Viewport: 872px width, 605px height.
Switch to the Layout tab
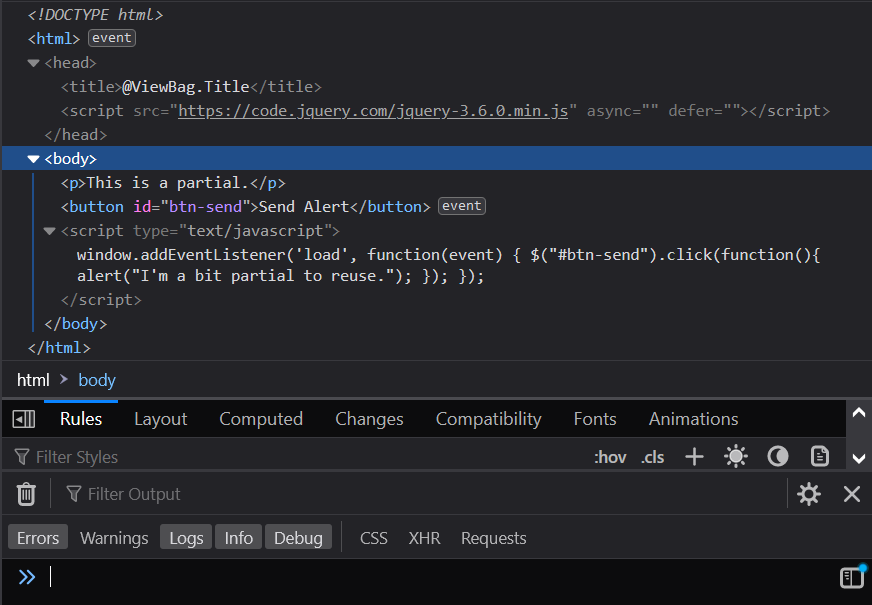click(161, 419)
